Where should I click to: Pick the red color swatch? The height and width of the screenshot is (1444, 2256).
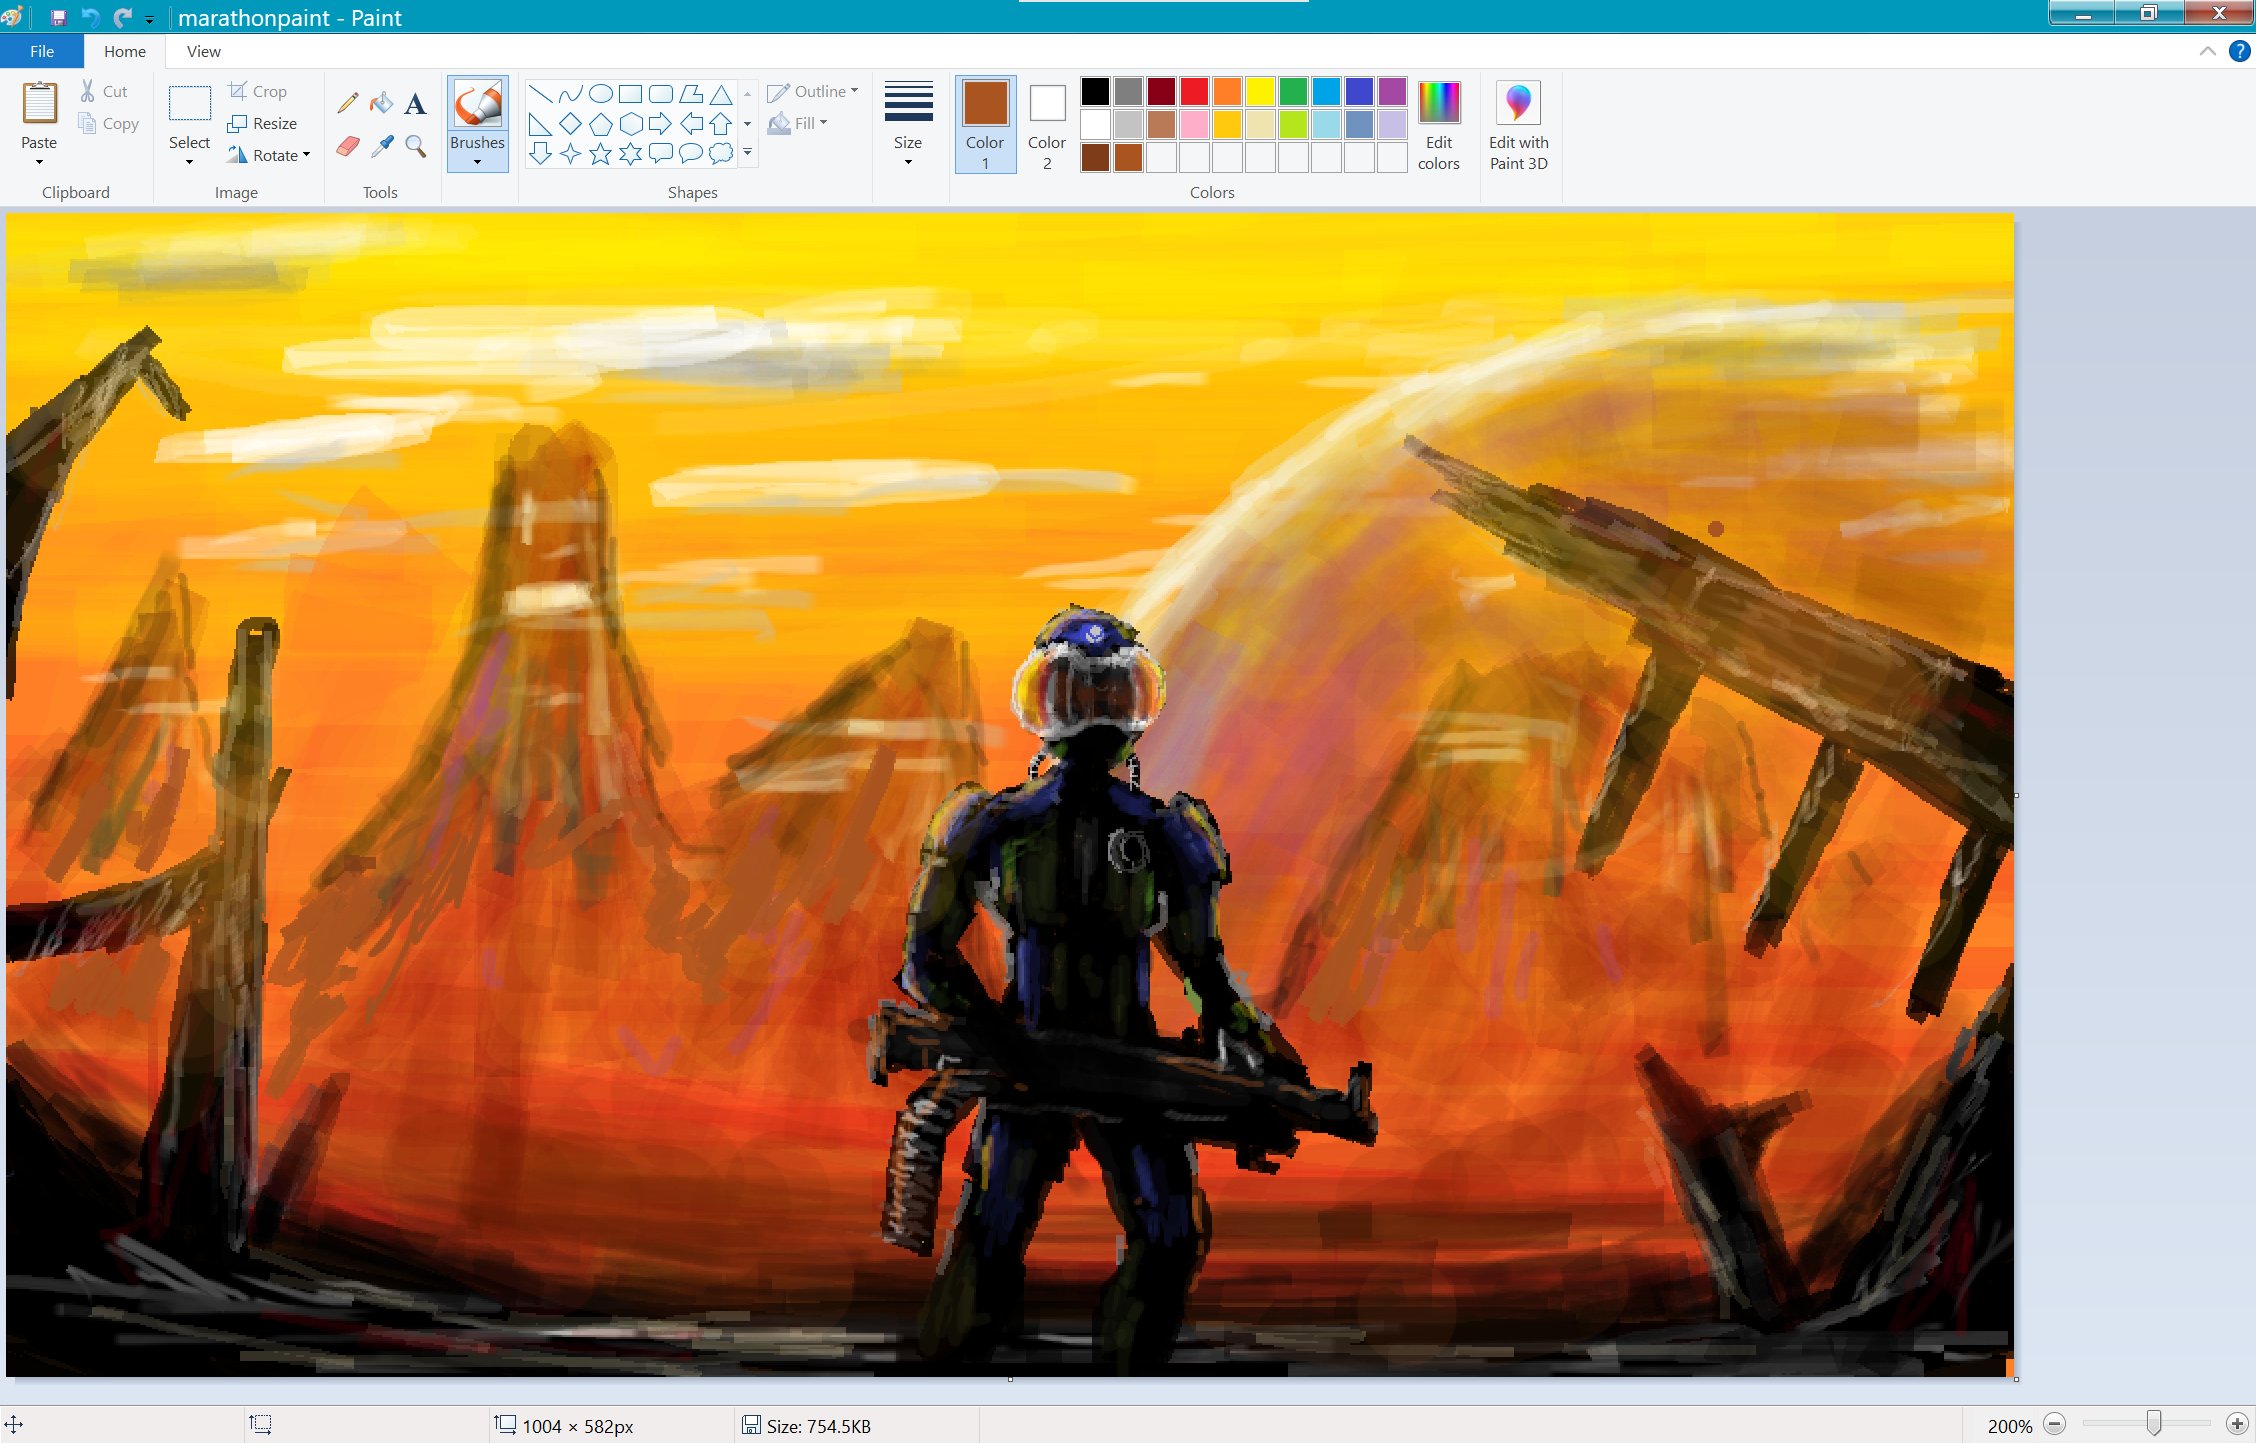coord(1194,91)
